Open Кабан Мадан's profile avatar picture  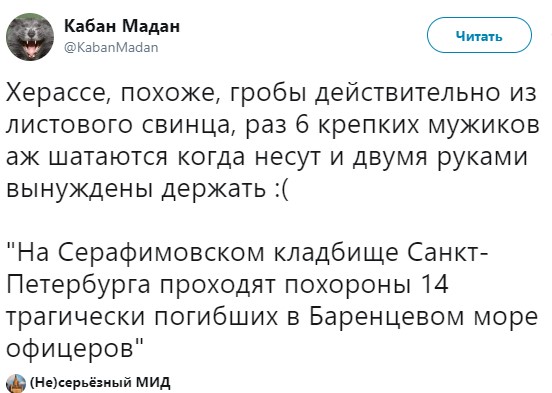(x=30, y=37)
